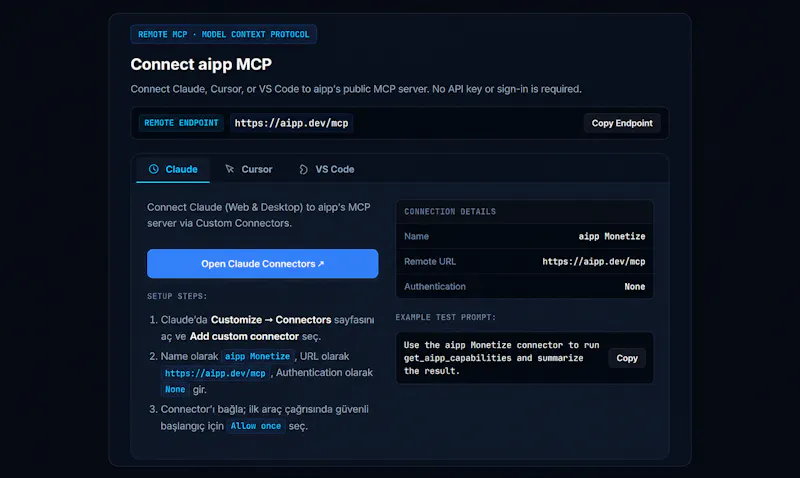
Task: Click the aipp Monetize name value
Action: (612, 236)
